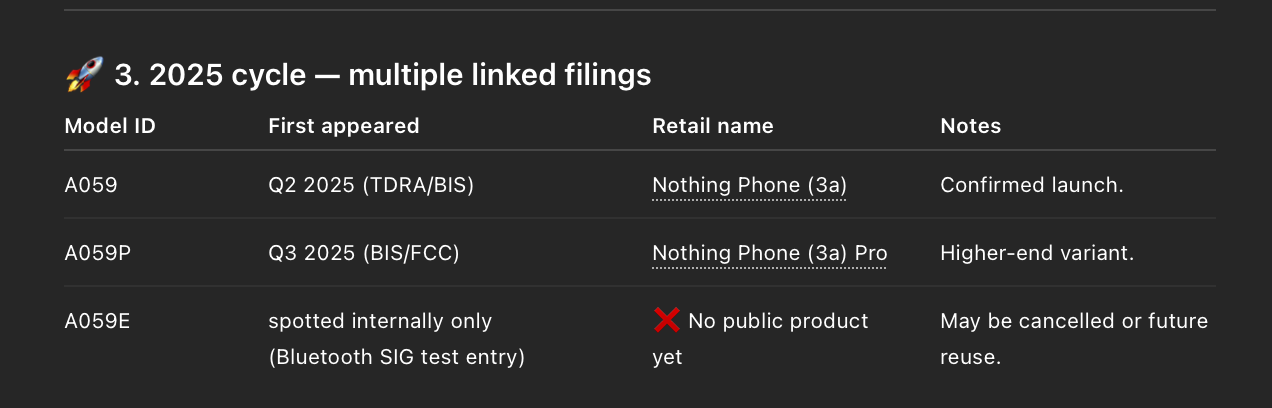
Task: Select the "Higher-end variant." note
Action: click(1037, 254)
